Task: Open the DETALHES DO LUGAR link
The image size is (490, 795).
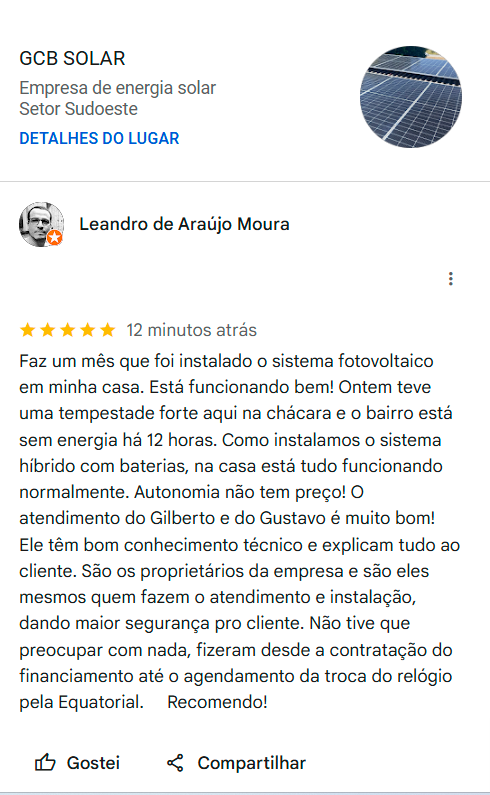Action: pos(99,138)
